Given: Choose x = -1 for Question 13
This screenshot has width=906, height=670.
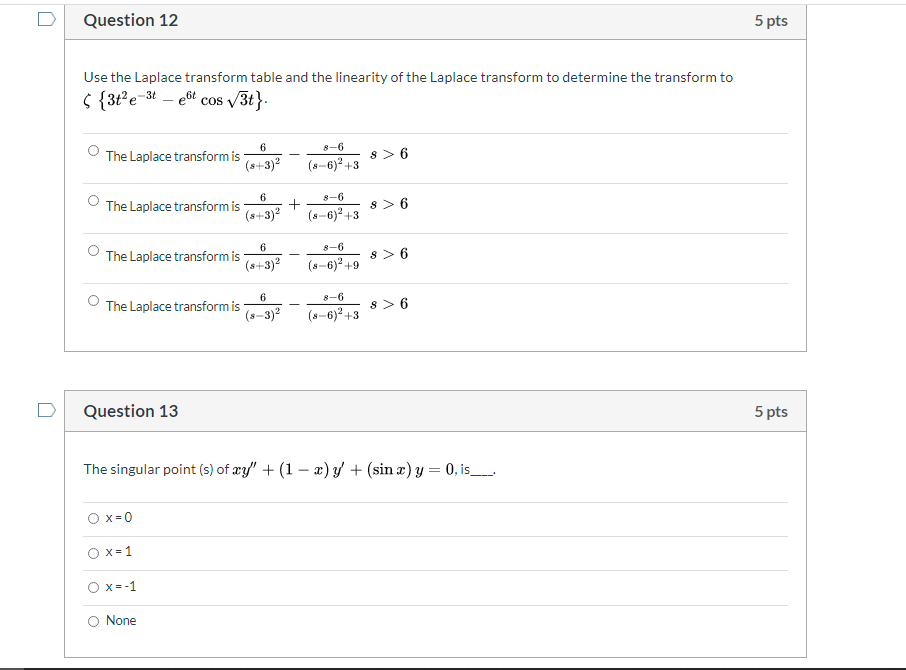Looking at the screenshot, I should [x=94, y=587].
